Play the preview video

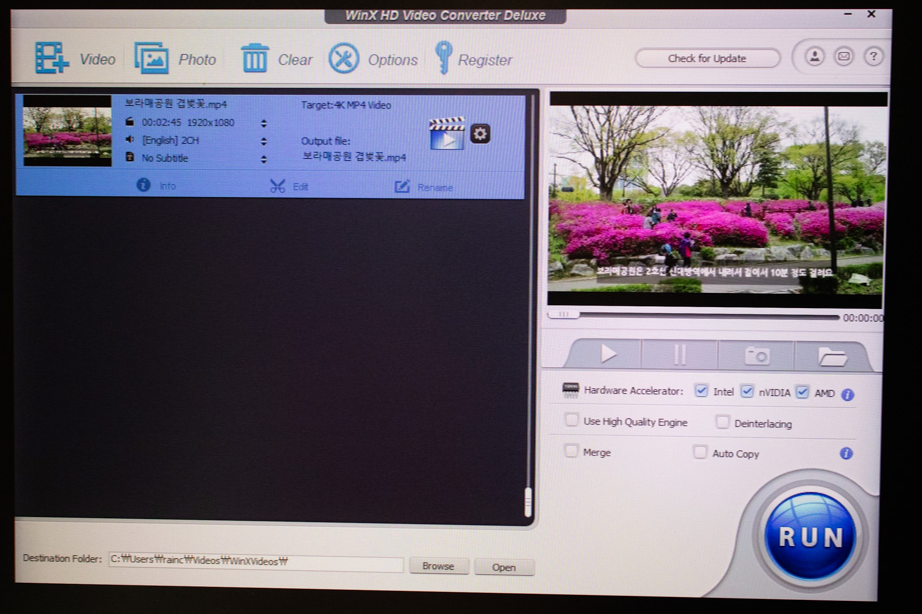[x=609, y=353]
